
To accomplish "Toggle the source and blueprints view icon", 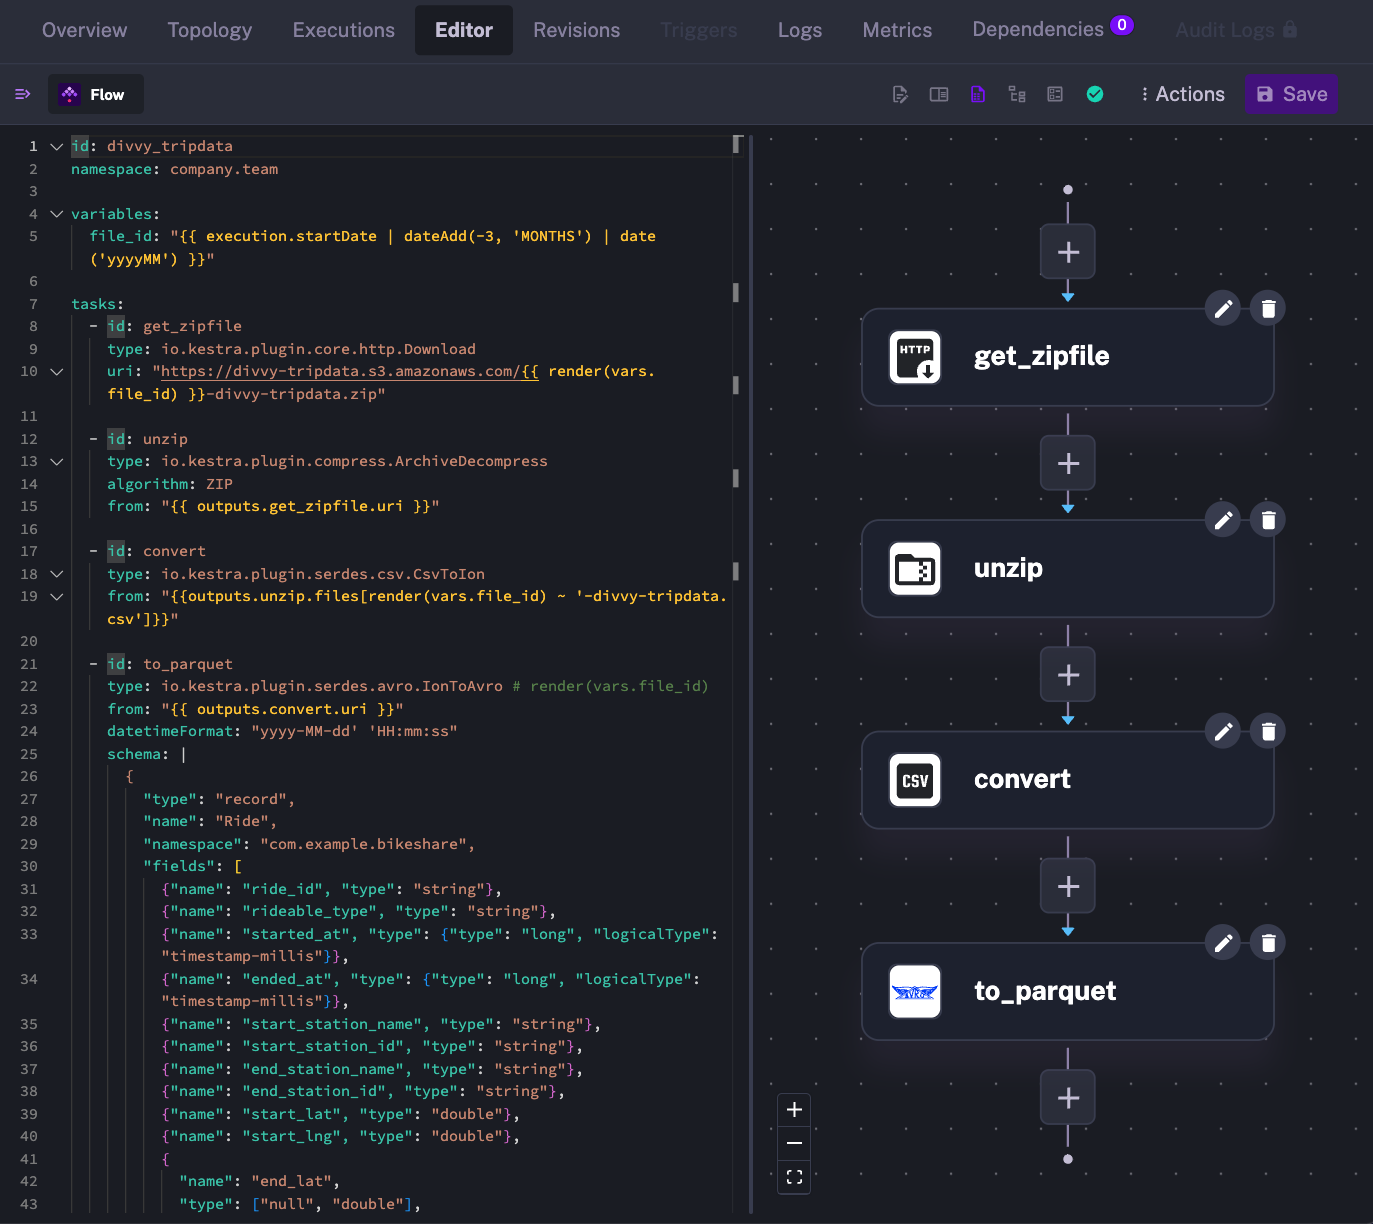I will point(1055,94).
